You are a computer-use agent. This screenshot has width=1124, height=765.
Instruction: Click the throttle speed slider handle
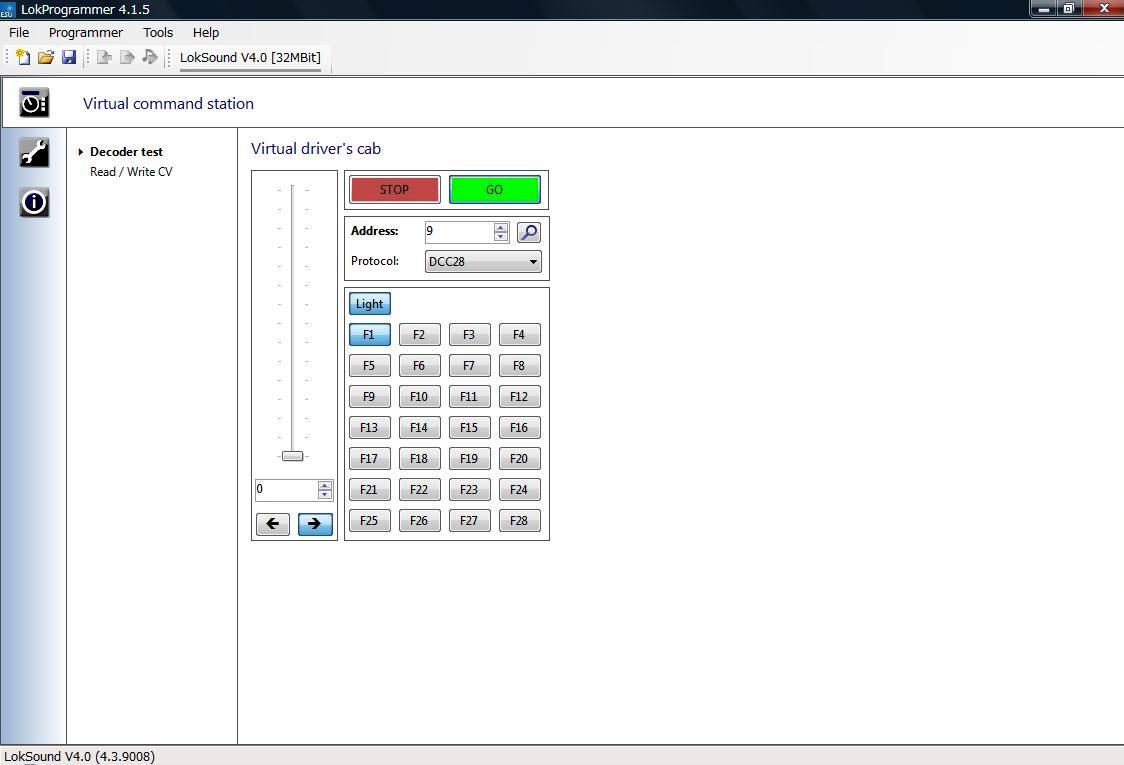(x=292, y=456)
